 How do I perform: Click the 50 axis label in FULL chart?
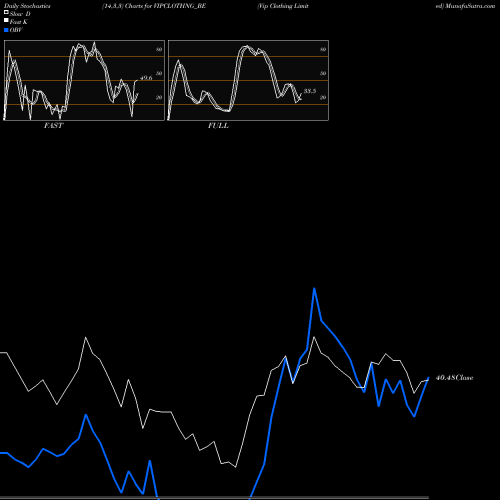(x=323, y=73)
